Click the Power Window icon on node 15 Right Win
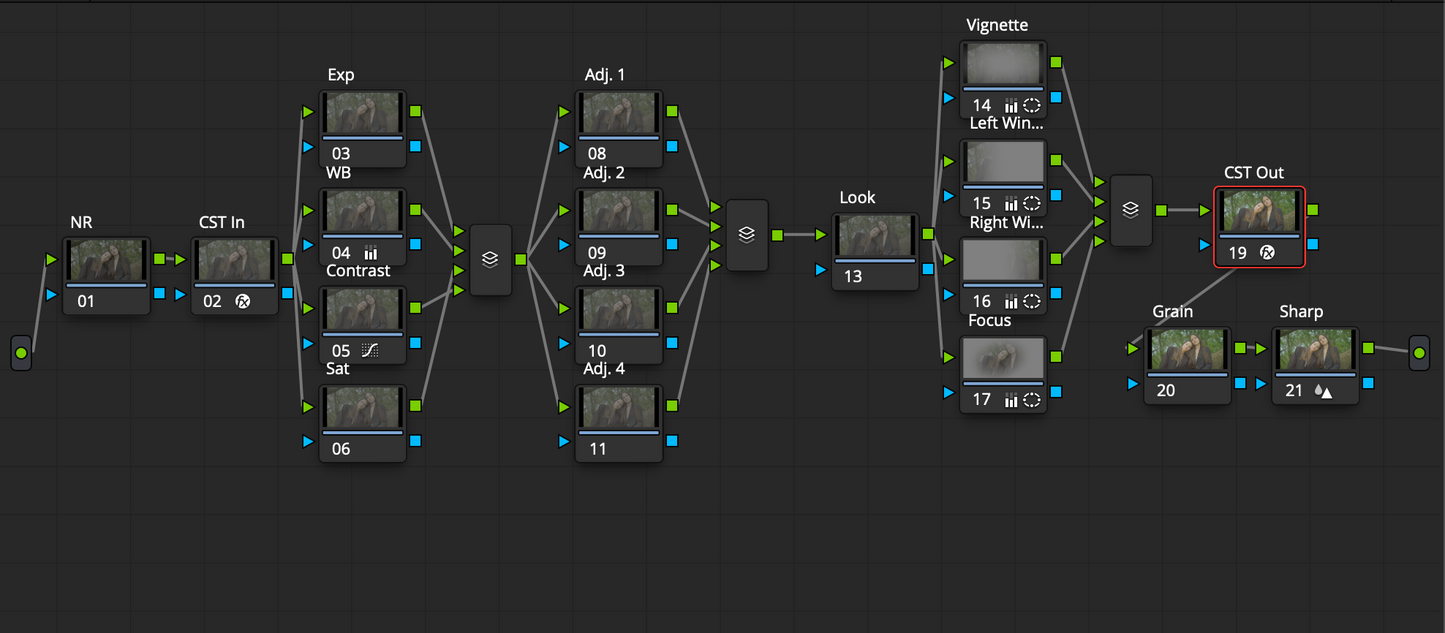 pyautogui.click(x=1030, y=203)
